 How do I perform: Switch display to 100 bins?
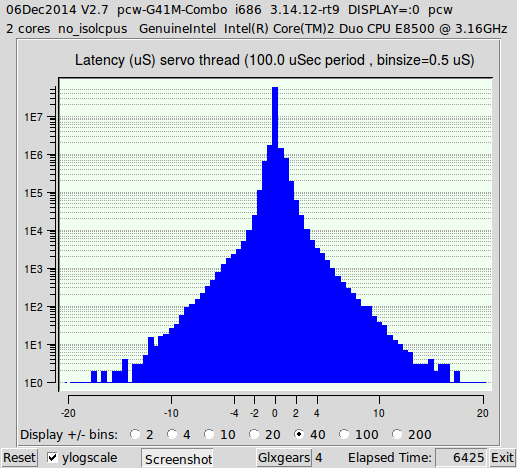(x=344, y=434)
